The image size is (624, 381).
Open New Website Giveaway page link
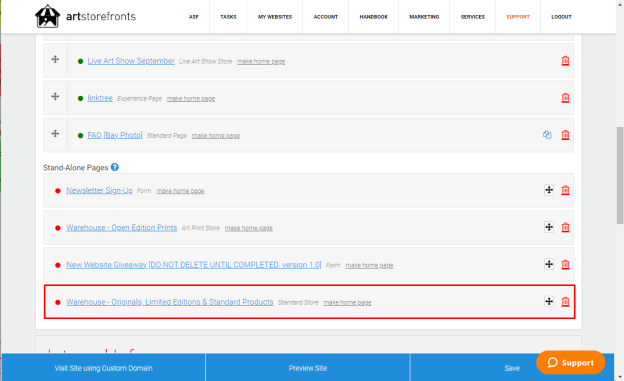(193, 265)
